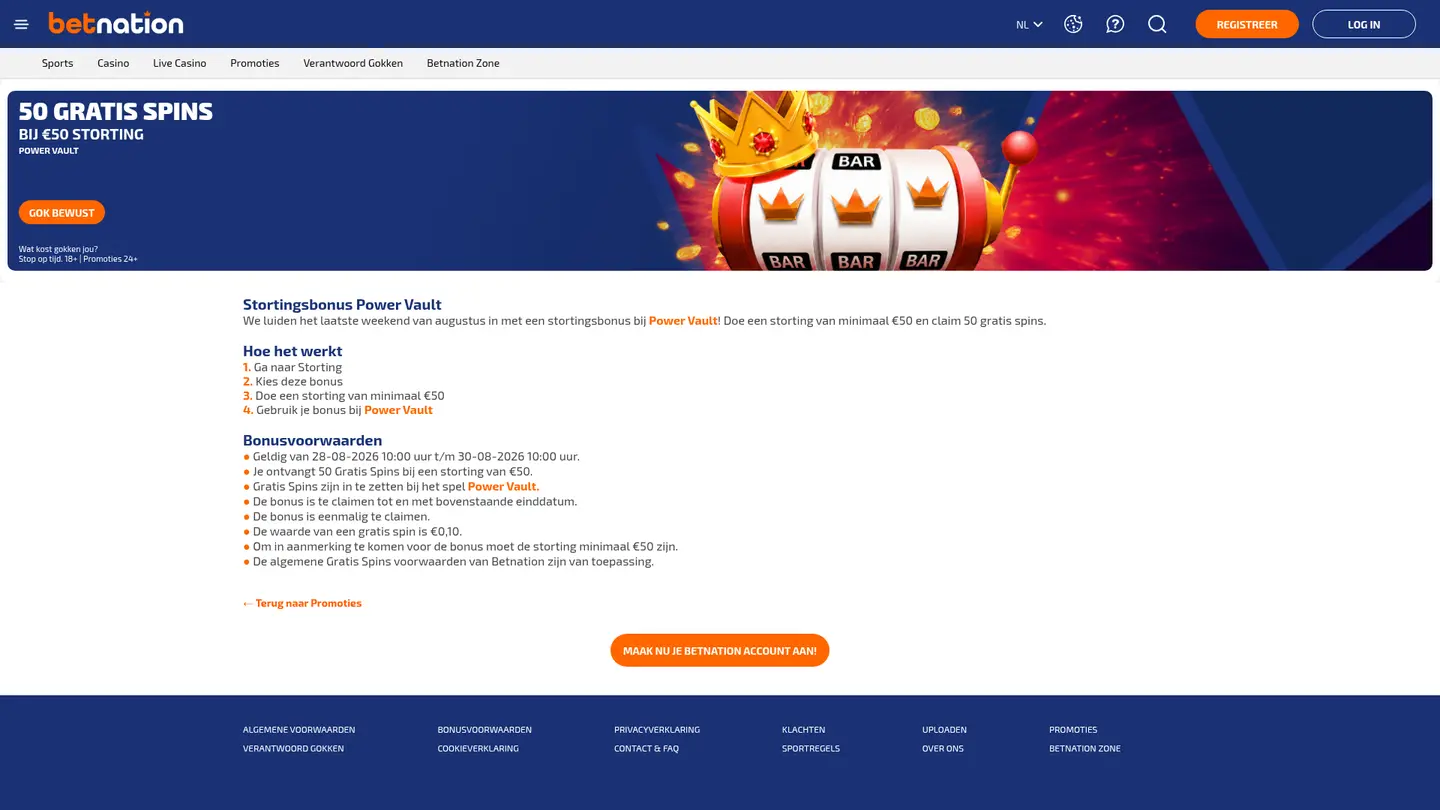Open the Sports menu item

58,63
